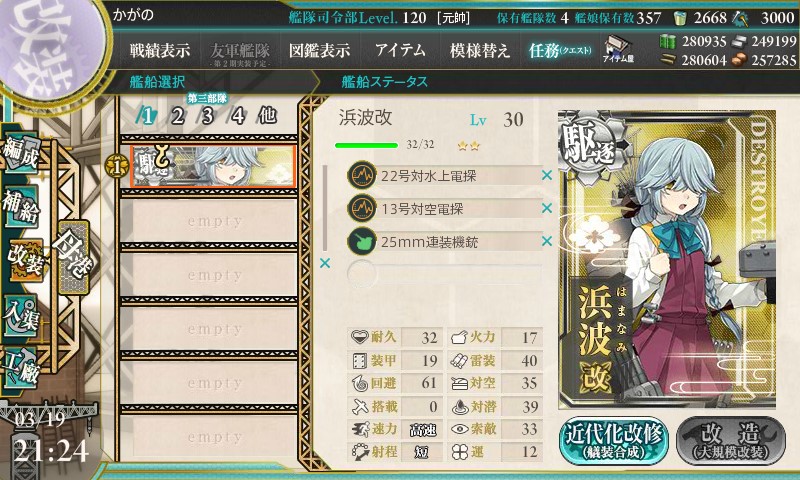Remove all equipment with the left X
Screen dimensions: 800x480
tap(324, 263)
